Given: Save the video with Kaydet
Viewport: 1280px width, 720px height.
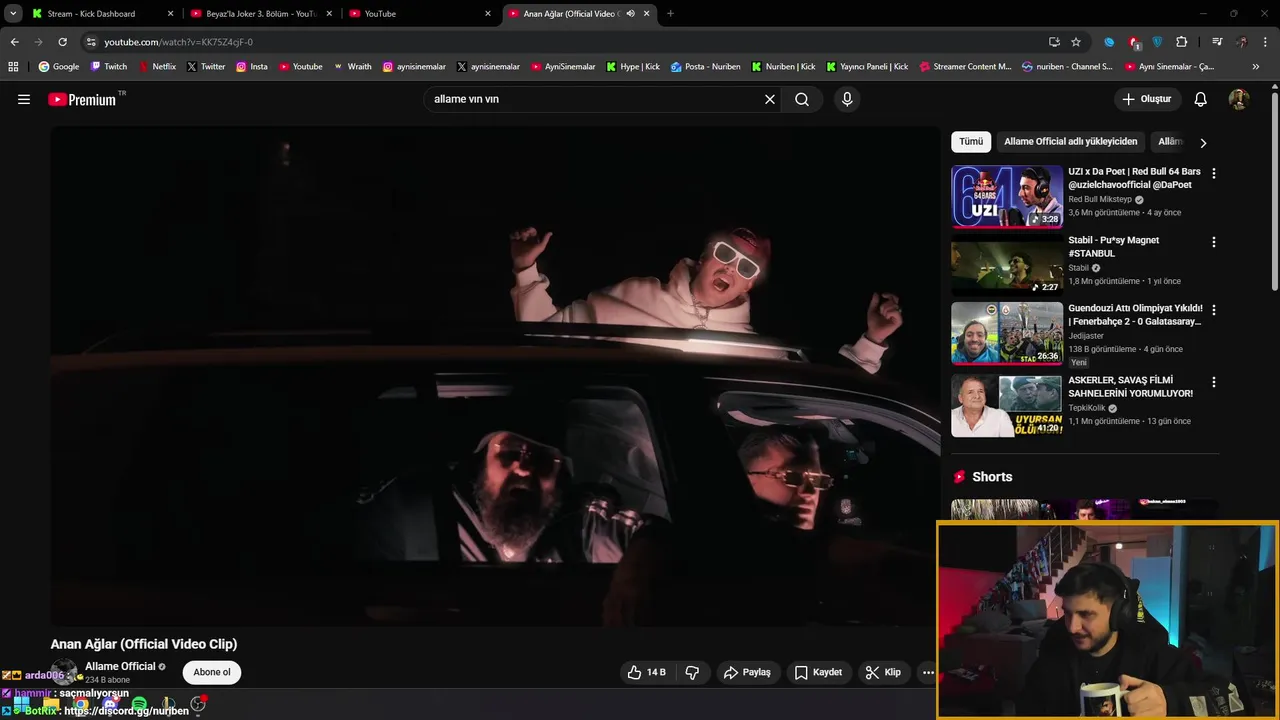Looking at the screenshot, I should pyautogui.click(x=818, y=672).
